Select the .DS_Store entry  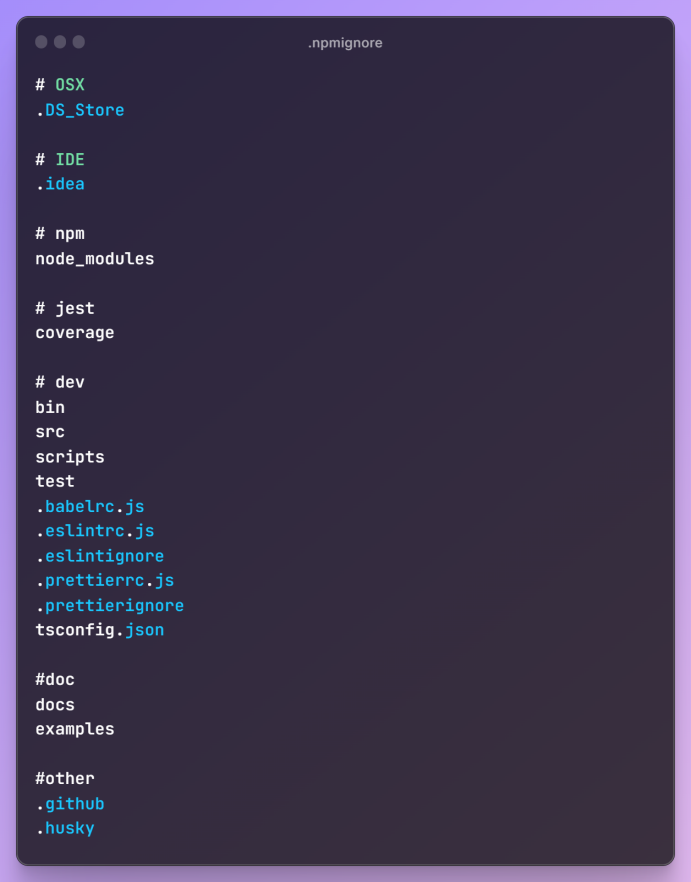pyautogui.click(x=80, y=110)
